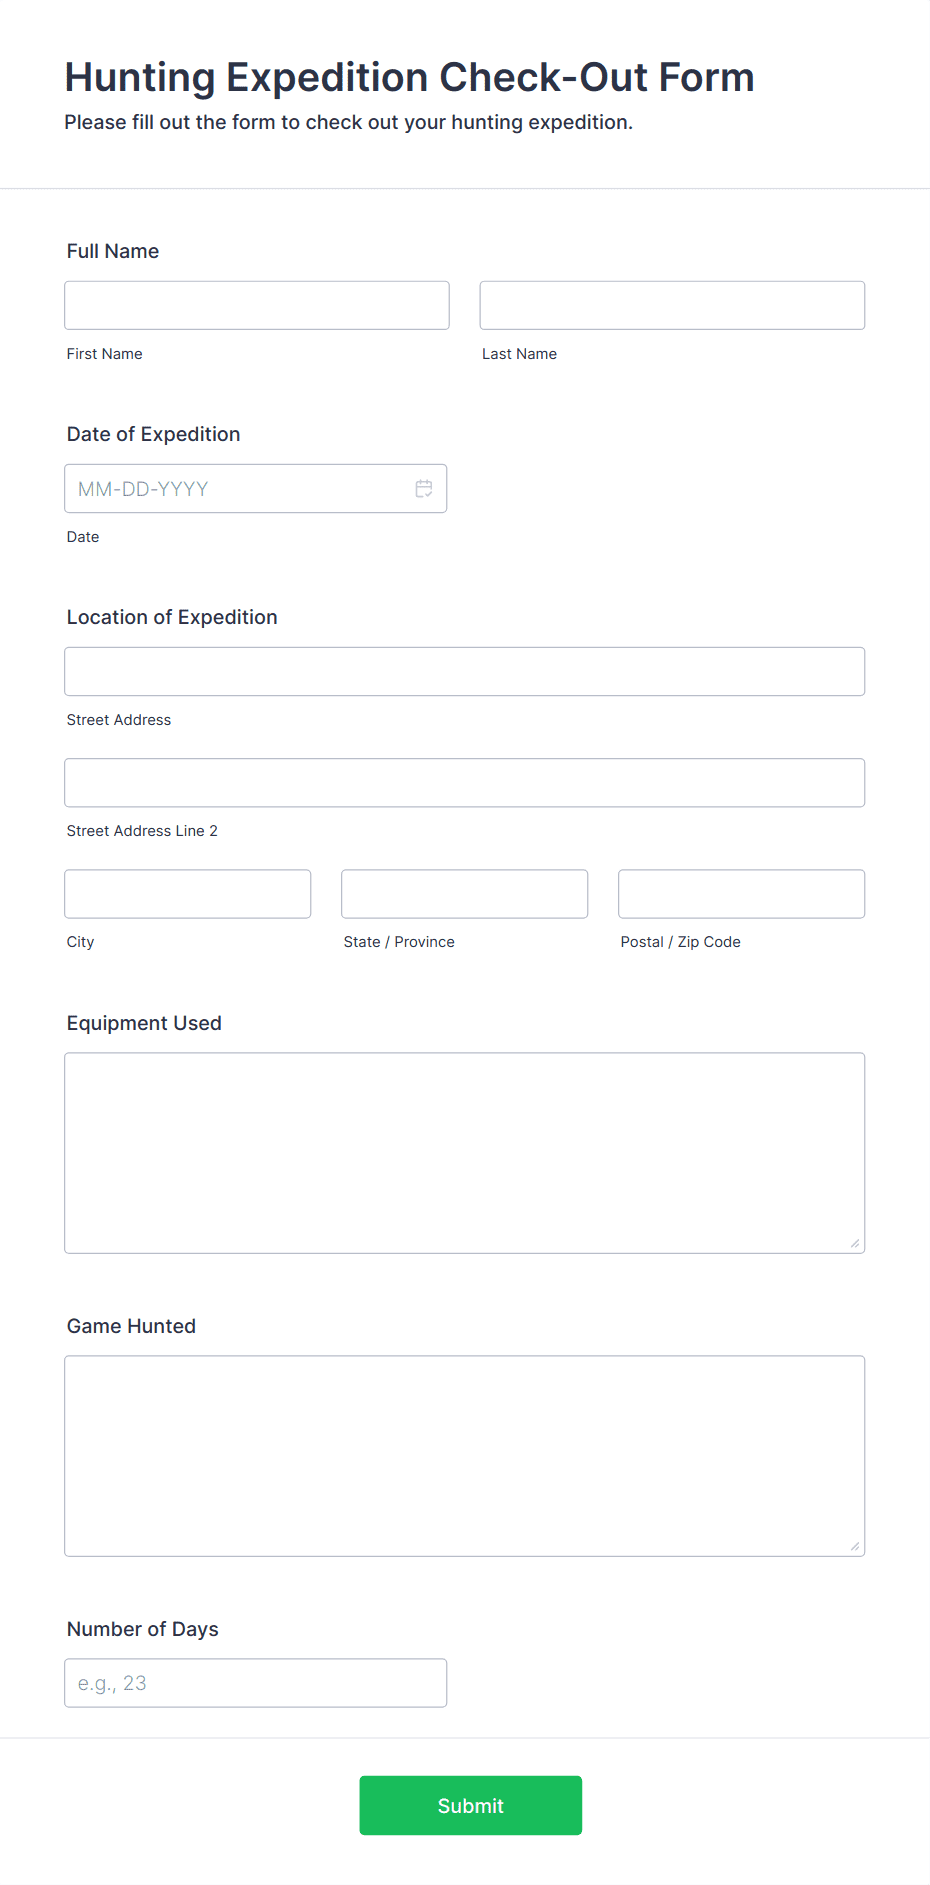Viewport: 930px width, 1885px height.
Task: Click the resize grip of Game Hunted box
Action: [x=855, y=1546]
